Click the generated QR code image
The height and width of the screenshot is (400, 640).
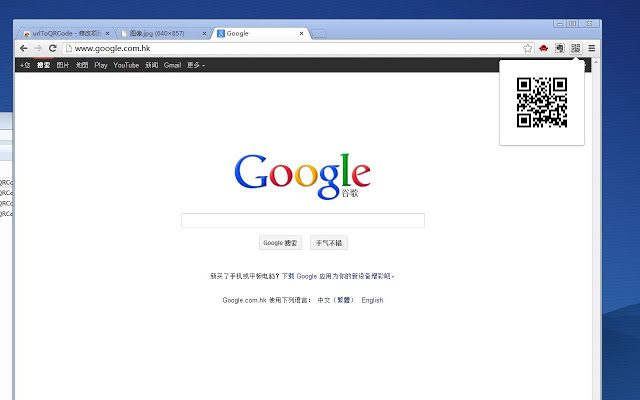tap(542, 102)
